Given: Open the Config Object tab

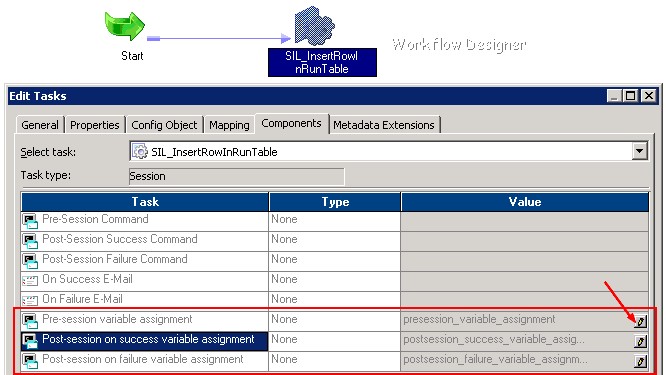Looking at the screenshot, I should [164, 125].
